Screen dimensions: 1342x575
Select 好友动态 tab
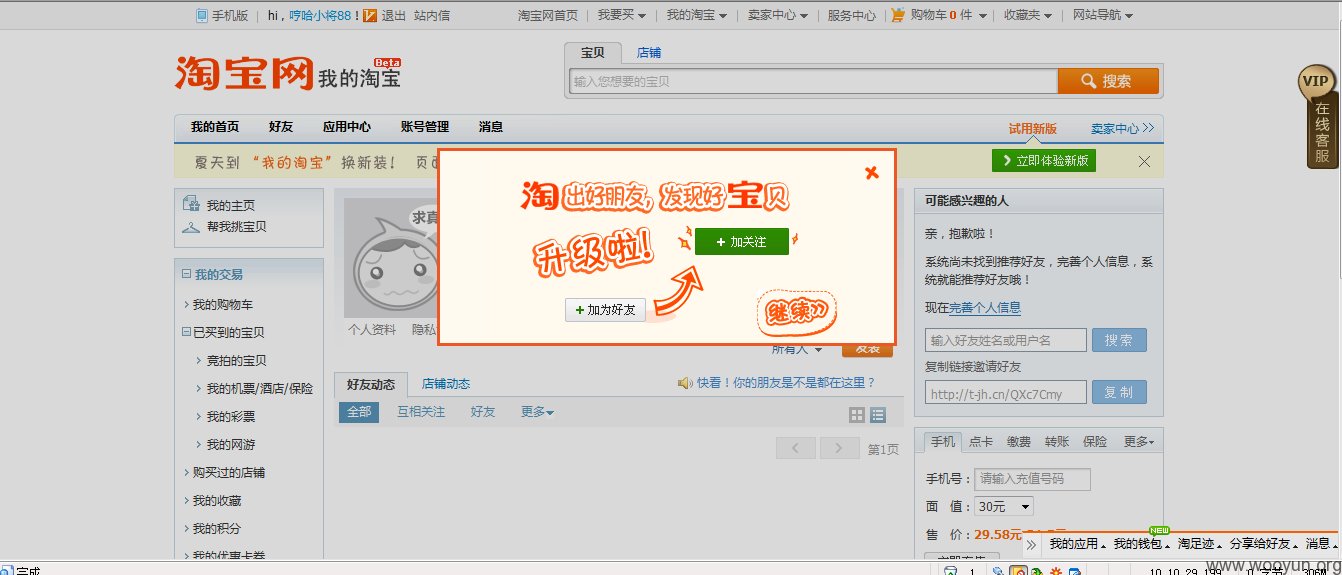[371, 384]
